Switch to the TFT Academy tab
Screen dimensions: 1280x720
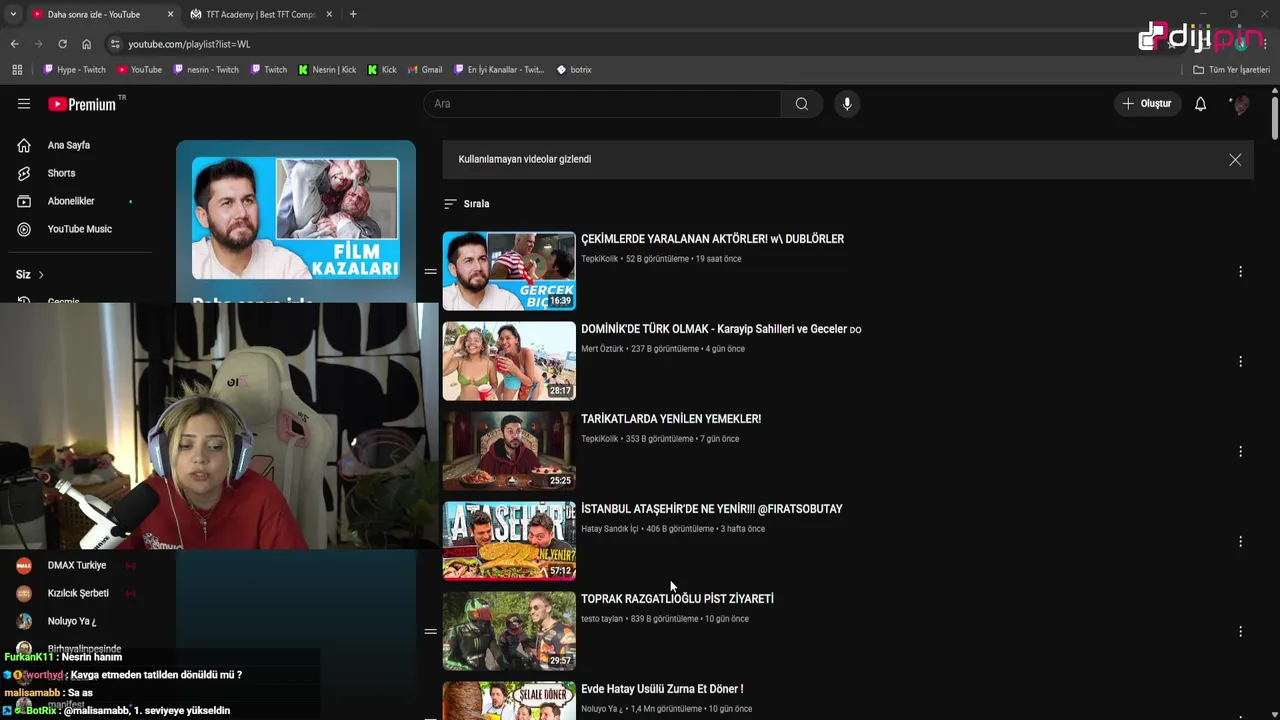coord(260,14)
